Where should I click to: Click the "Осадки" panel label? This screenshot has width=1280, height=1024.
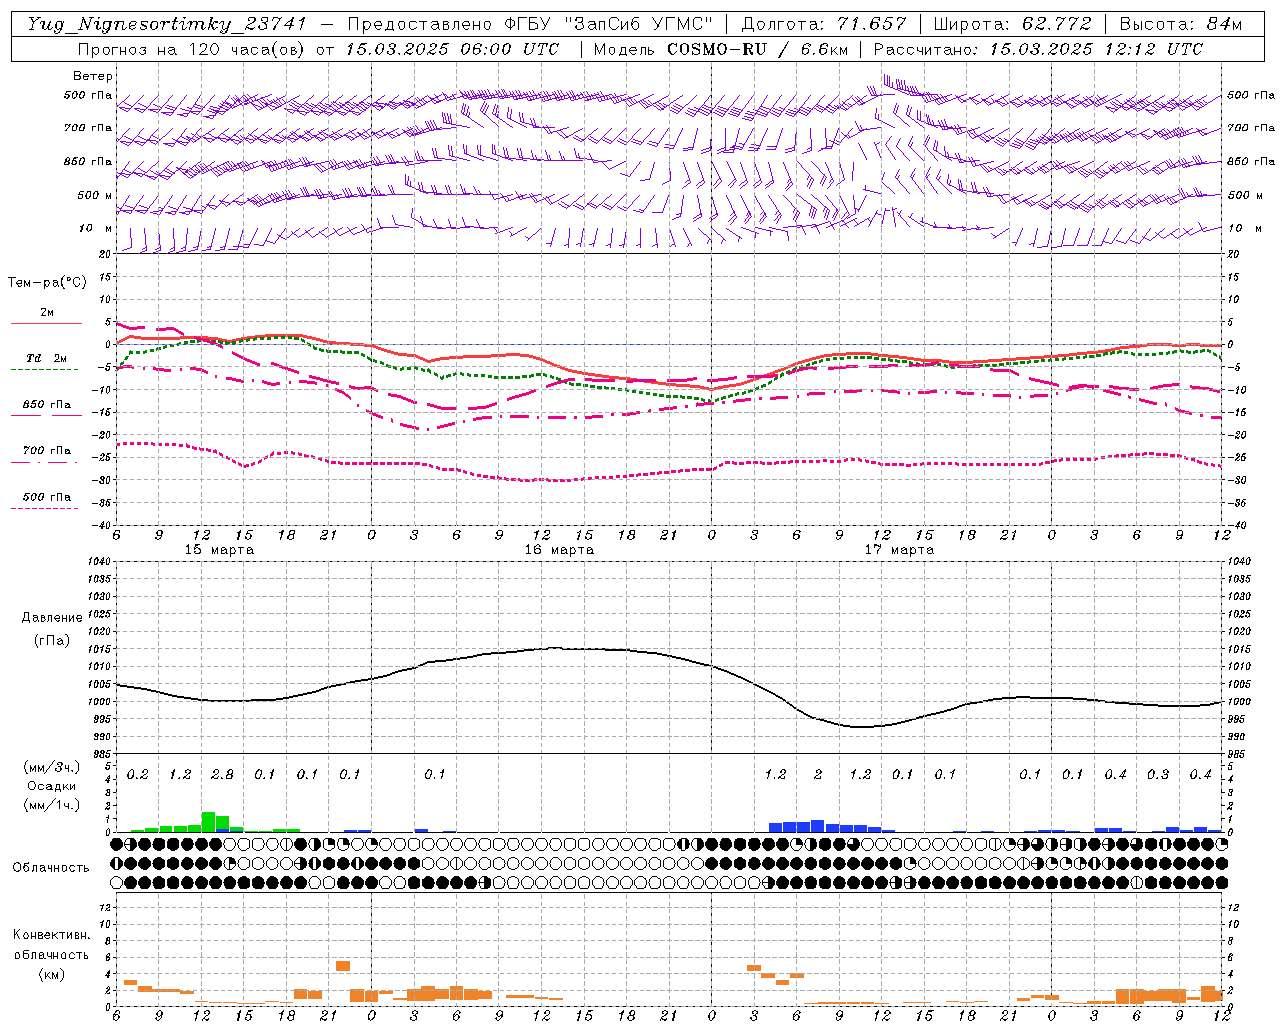(x=50, y=786)
